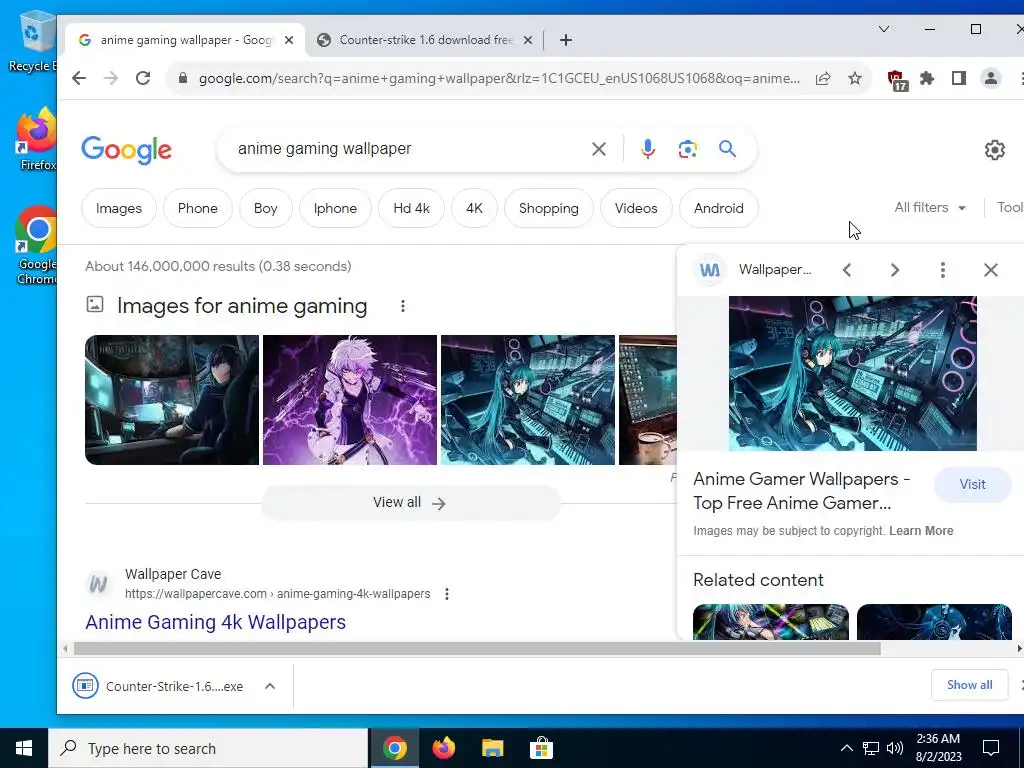Open Windows Start menu
This screenshot has width=1024, height=768.
(24, 748)
